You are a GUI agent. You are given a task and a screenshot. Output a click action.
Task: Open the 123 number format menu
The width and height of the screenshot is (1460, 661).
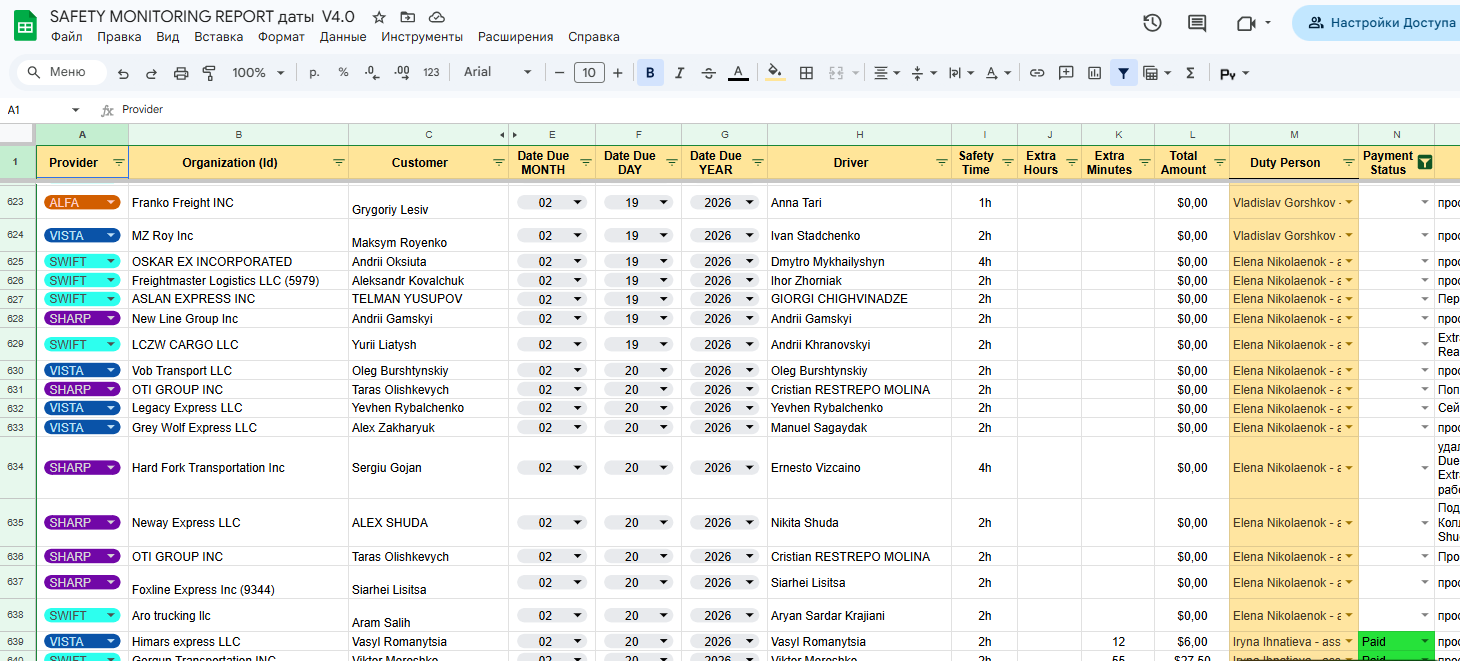432,72
